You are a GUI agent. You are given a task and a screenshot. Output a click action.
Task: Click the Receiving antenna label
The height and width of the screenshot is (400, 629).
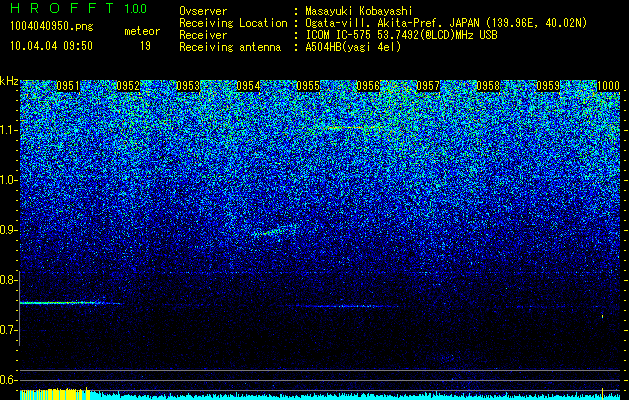(x=230, y=47)
